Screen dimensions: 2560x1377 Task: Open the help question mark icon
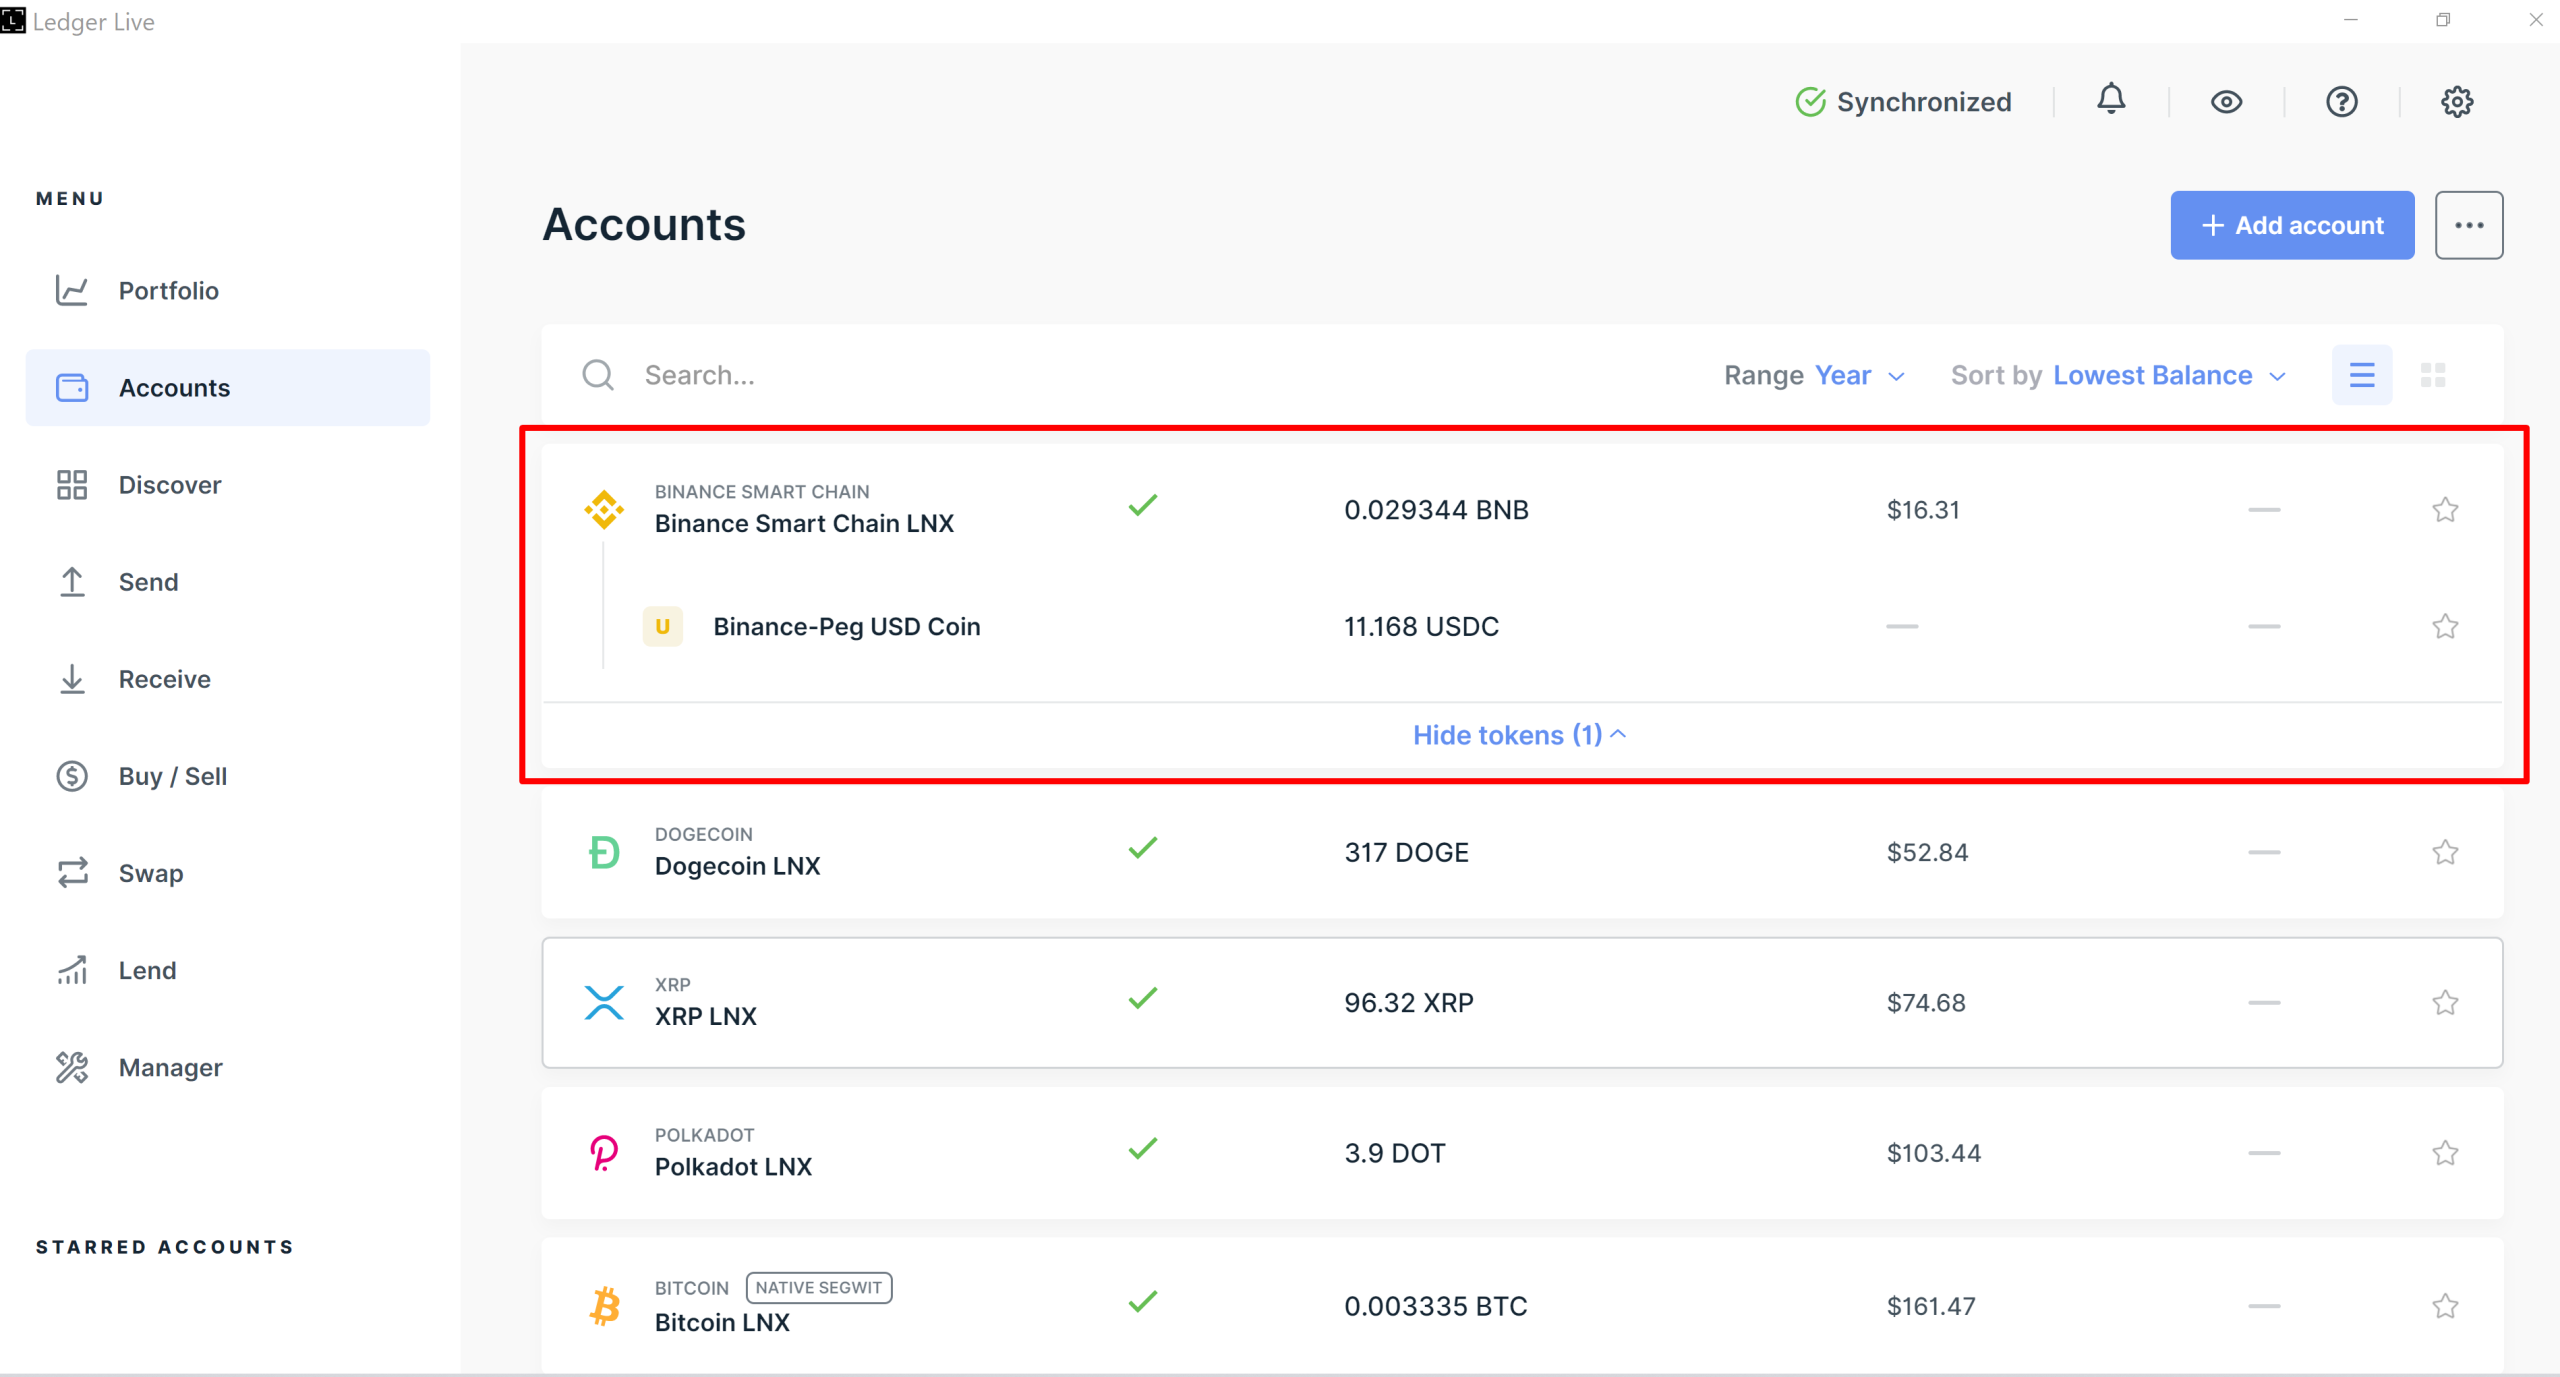[2342, 102]
